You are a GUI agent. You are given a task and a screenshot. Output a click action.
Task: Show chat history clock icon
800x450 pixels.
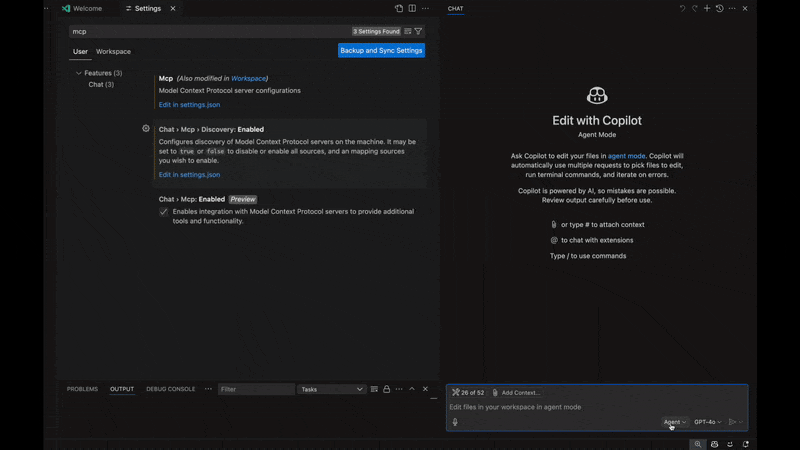point(719,8)
